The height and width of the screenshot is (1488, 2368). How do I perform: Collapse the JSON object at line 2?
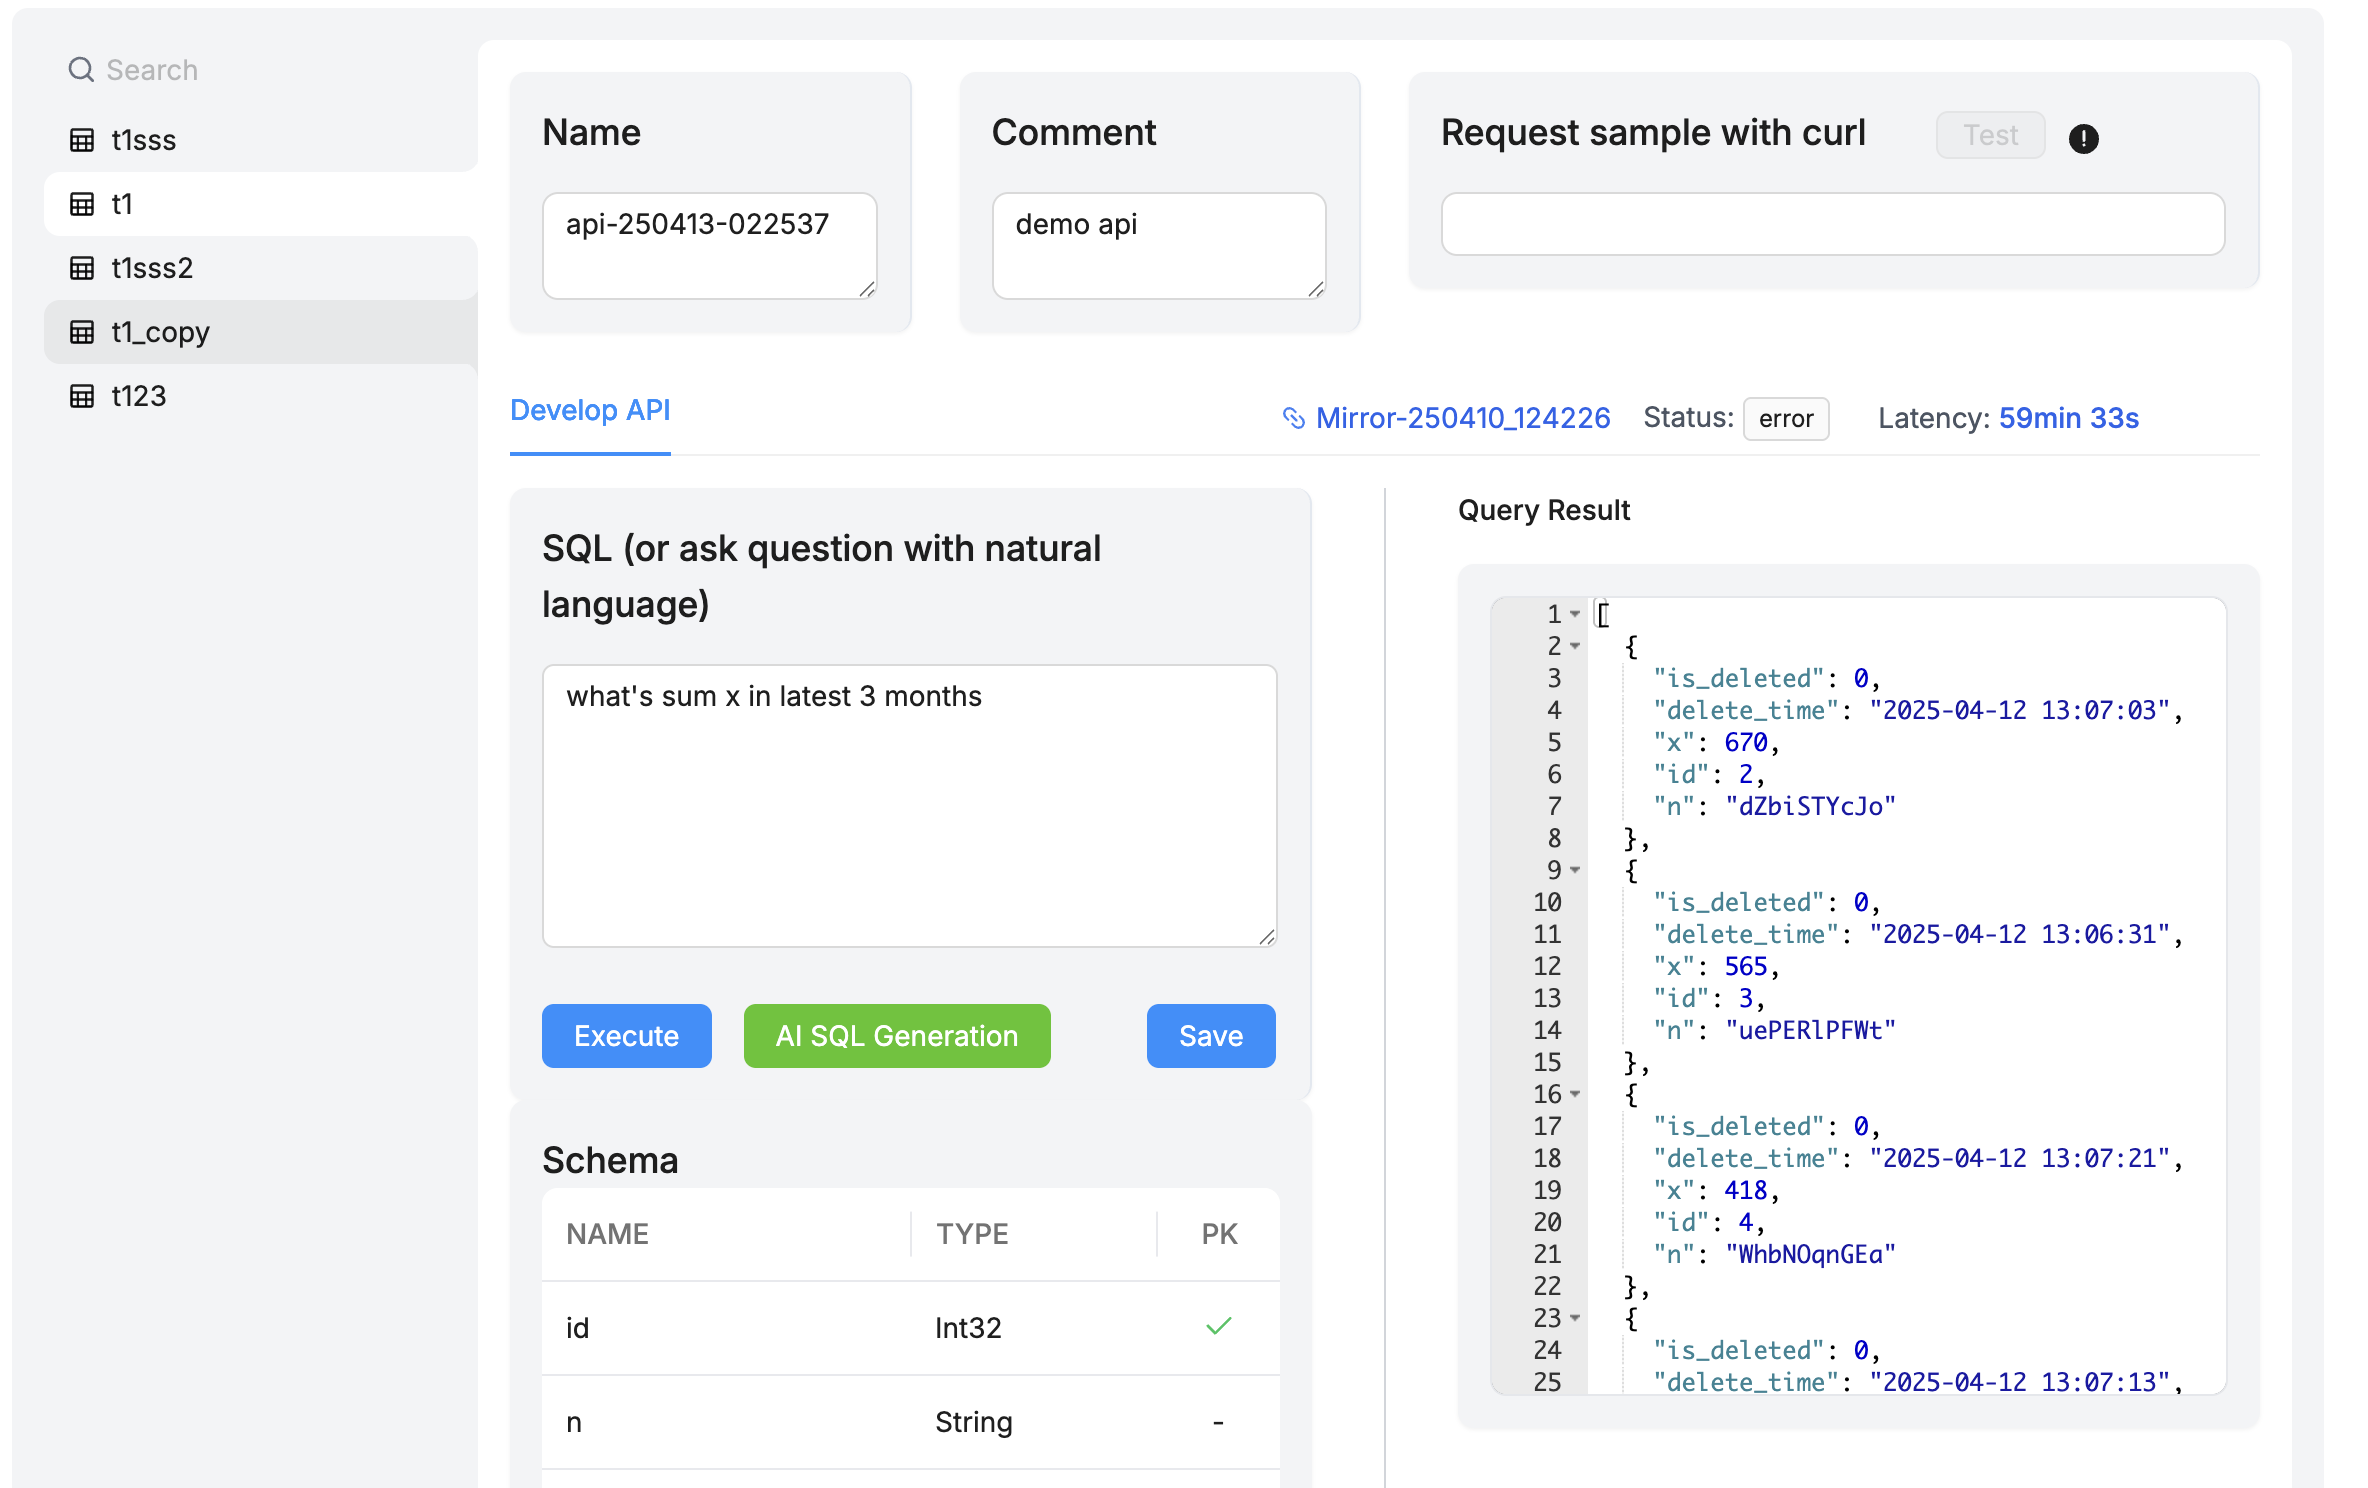1575,646
